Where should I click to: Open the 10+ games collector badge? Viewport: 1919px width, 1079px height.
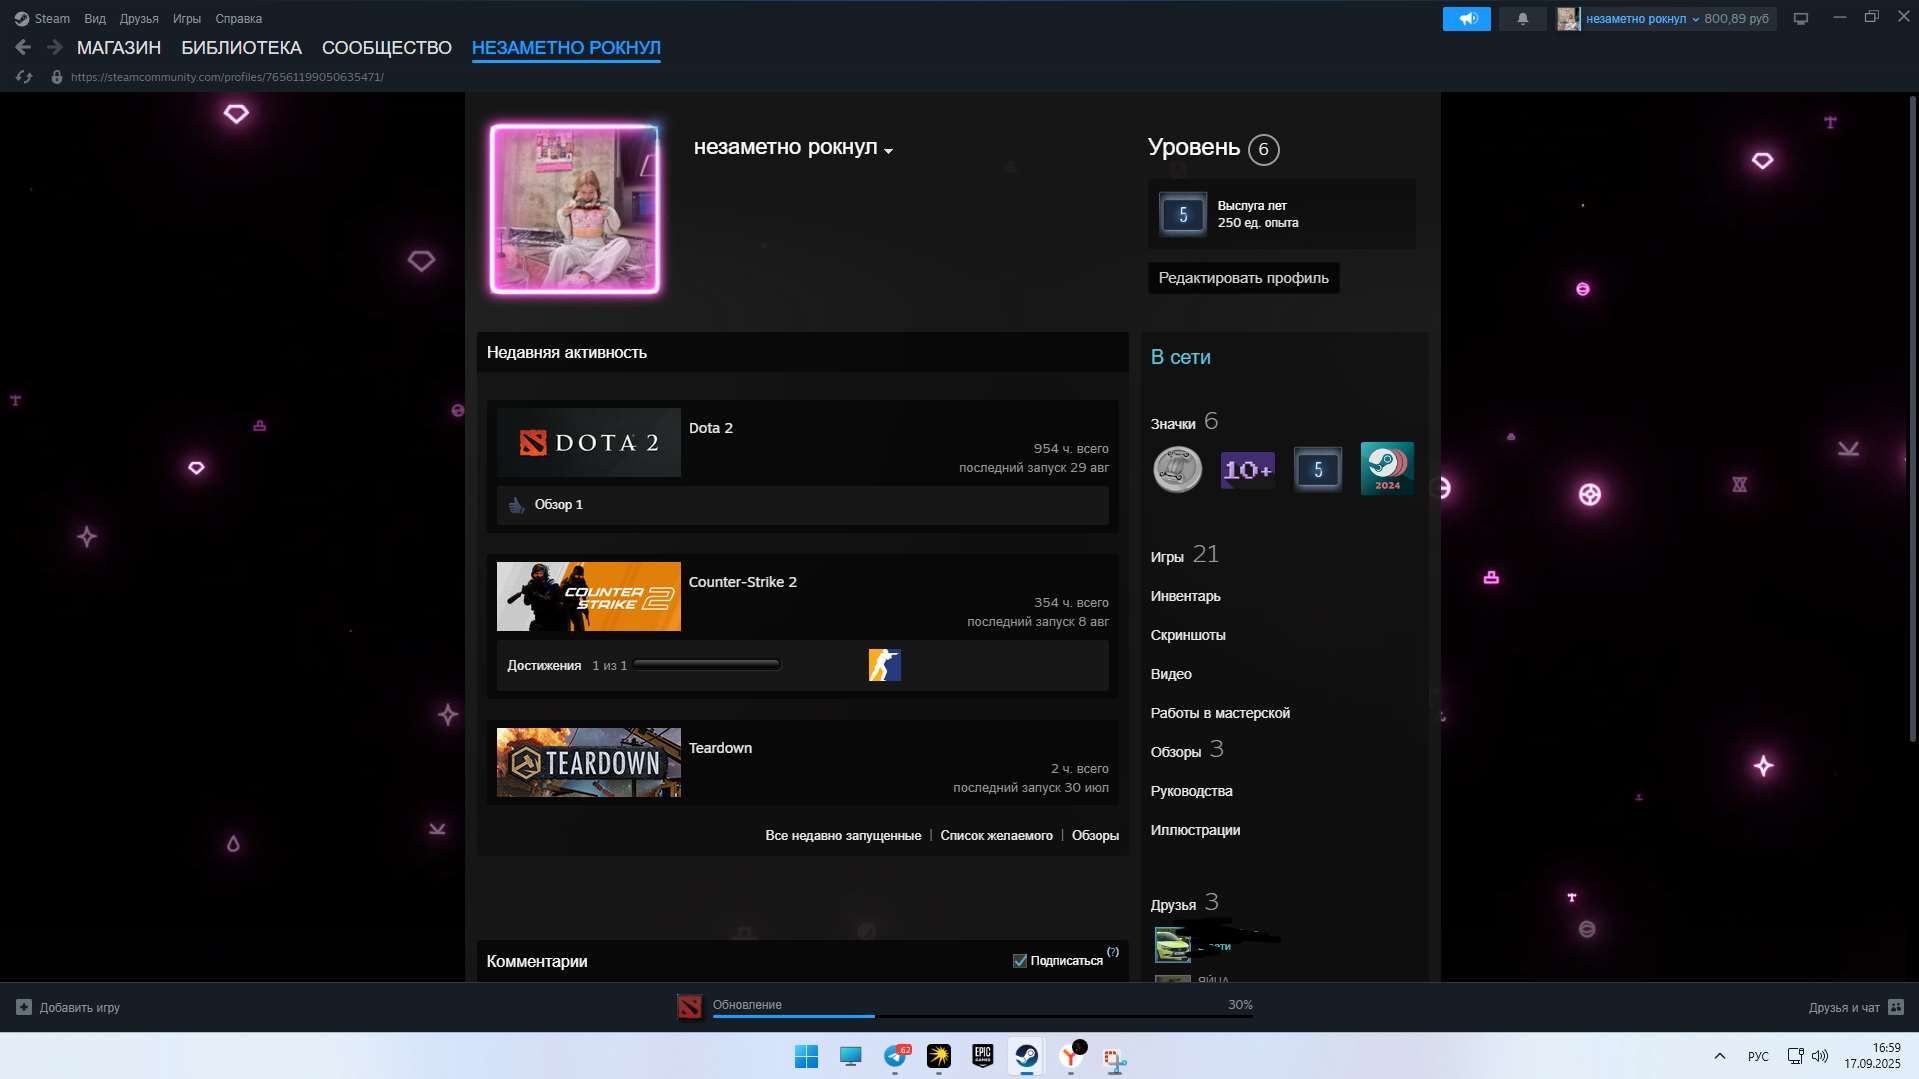click(1247, 469)
